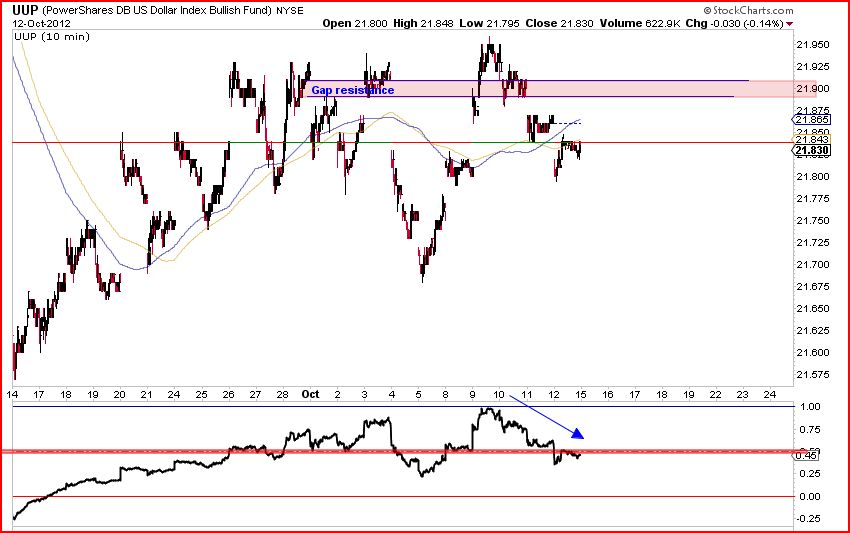The width and height of the screenshot is (850, 533).
Task: Click the 20 date axis label
Action: click(119, 394)
